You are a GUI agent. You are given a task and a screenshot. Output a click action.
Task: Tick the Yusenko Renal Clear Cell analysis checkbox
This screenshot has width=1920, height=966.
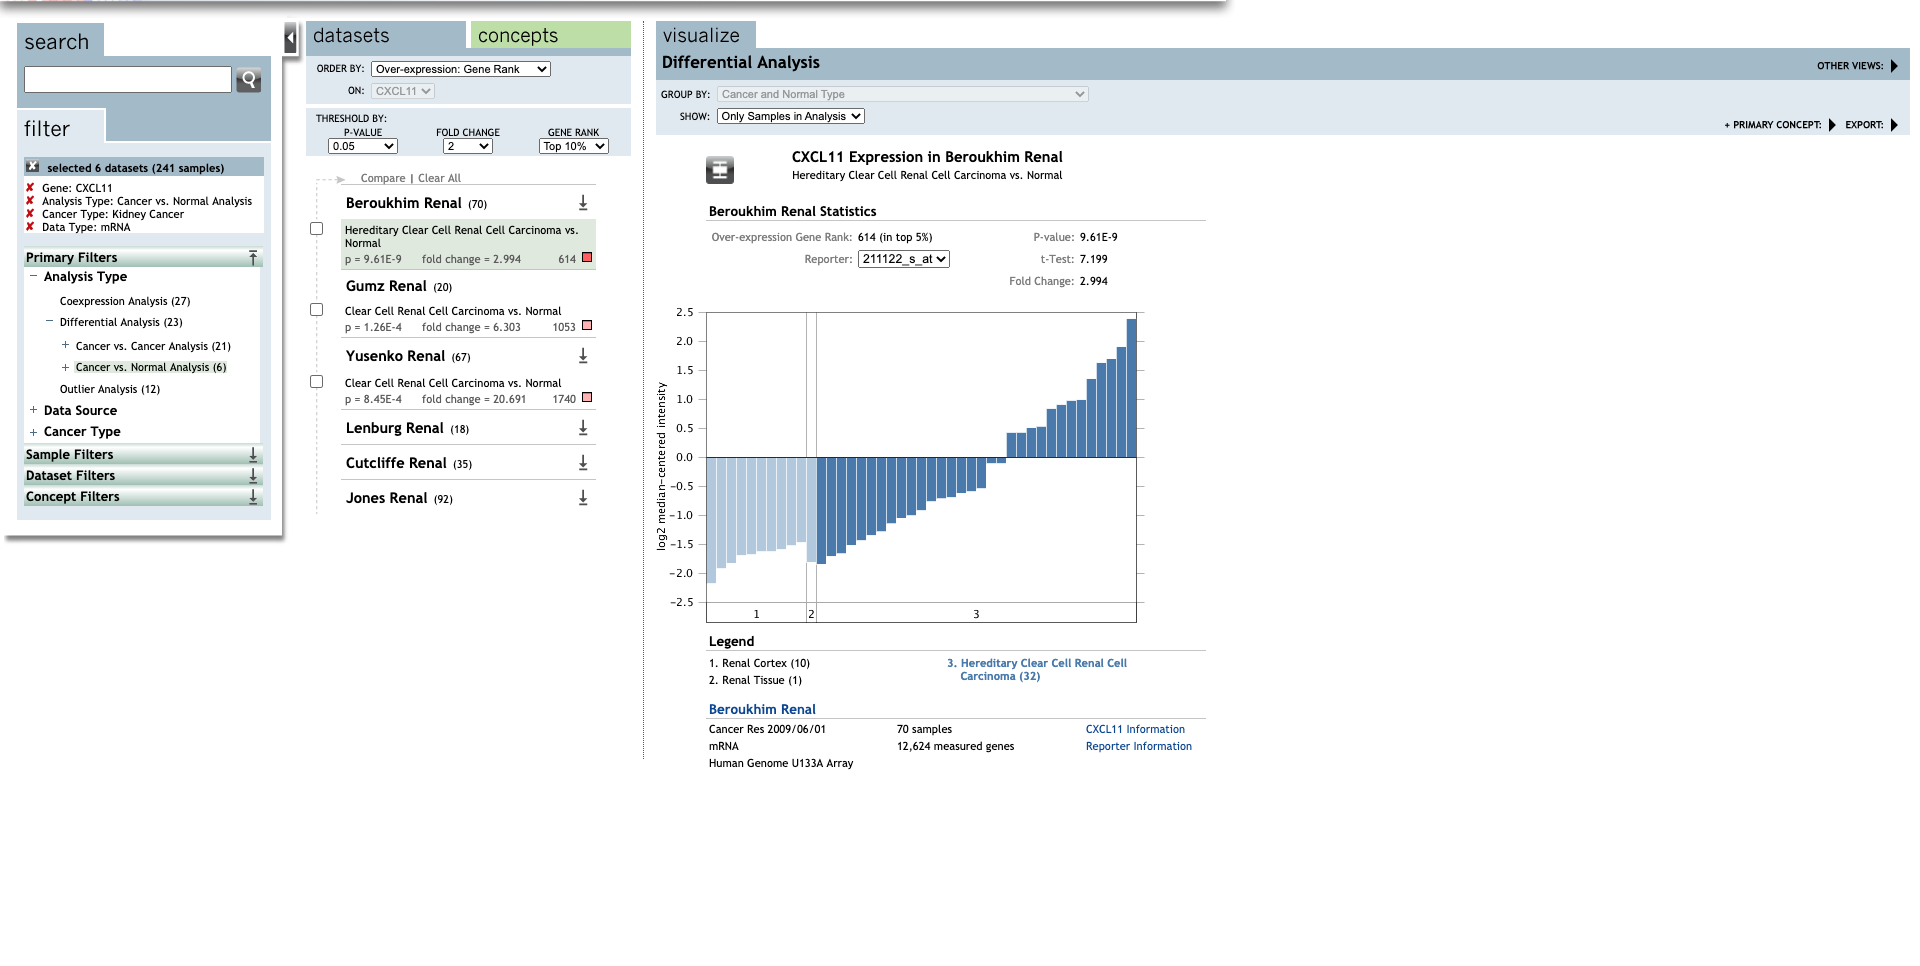coord(317,382)
